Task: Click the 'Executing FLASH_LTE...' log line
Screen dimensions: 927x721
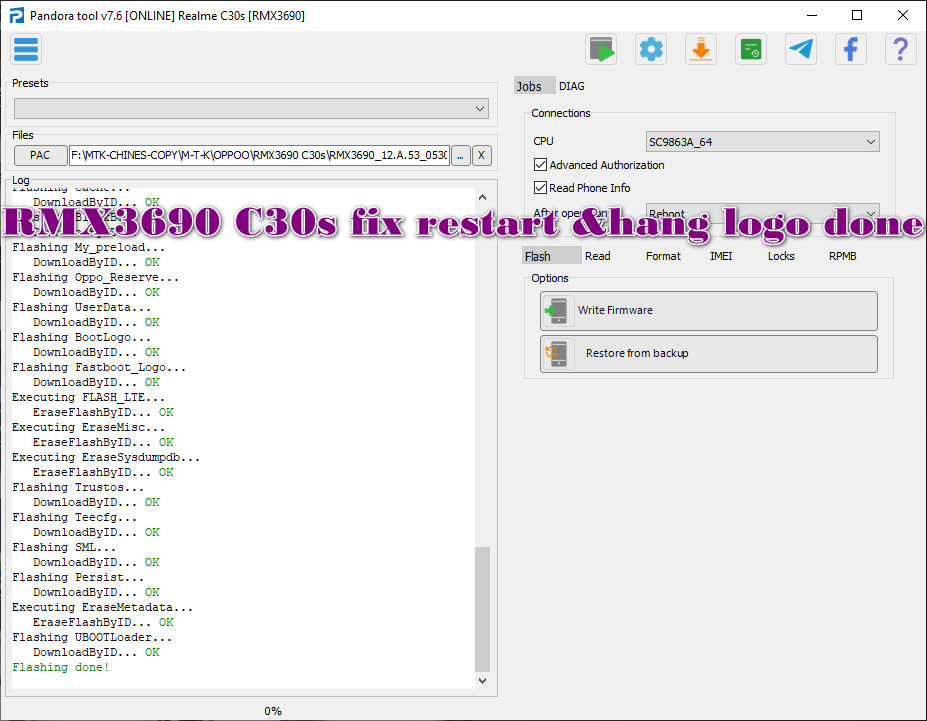Action: point(89,397)
